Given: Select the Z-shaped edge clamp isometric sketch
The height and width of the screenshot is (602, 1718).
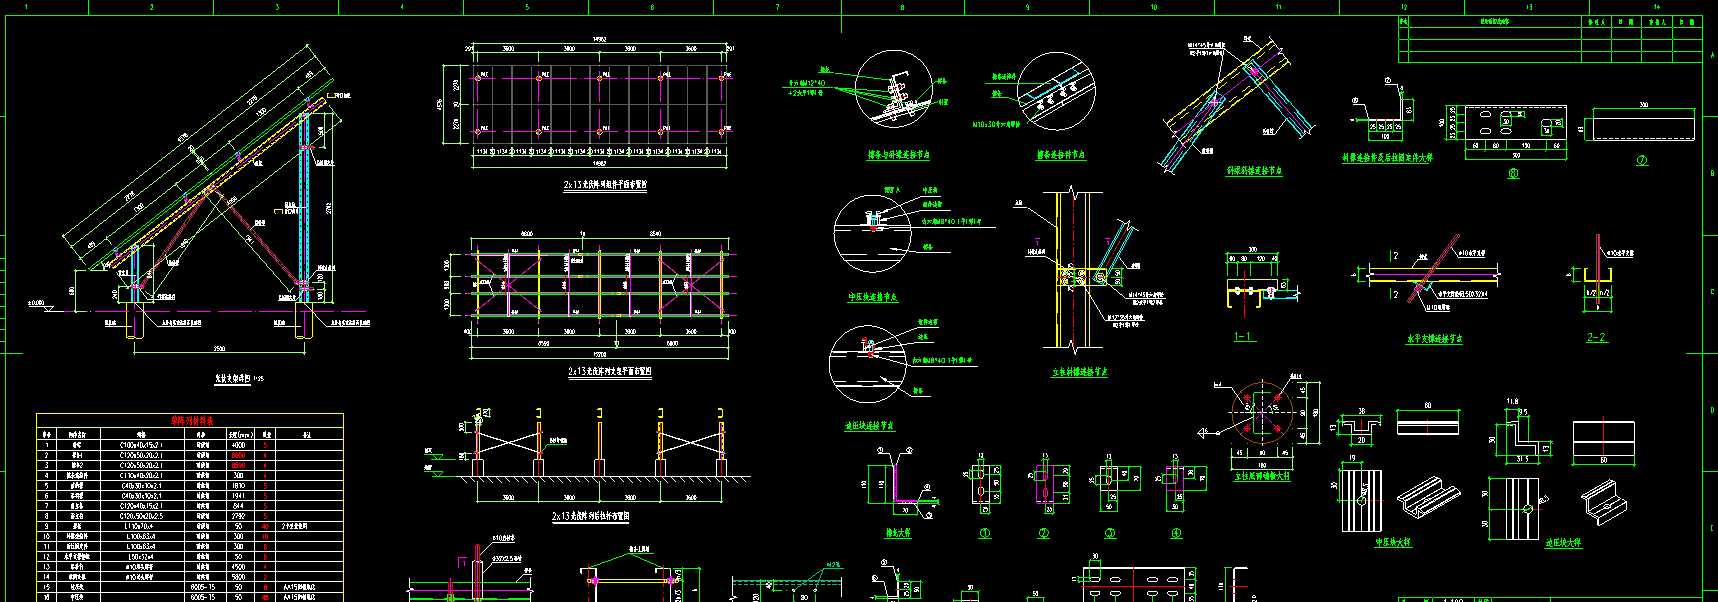Looking at the screenshot, I should 1598,499.
